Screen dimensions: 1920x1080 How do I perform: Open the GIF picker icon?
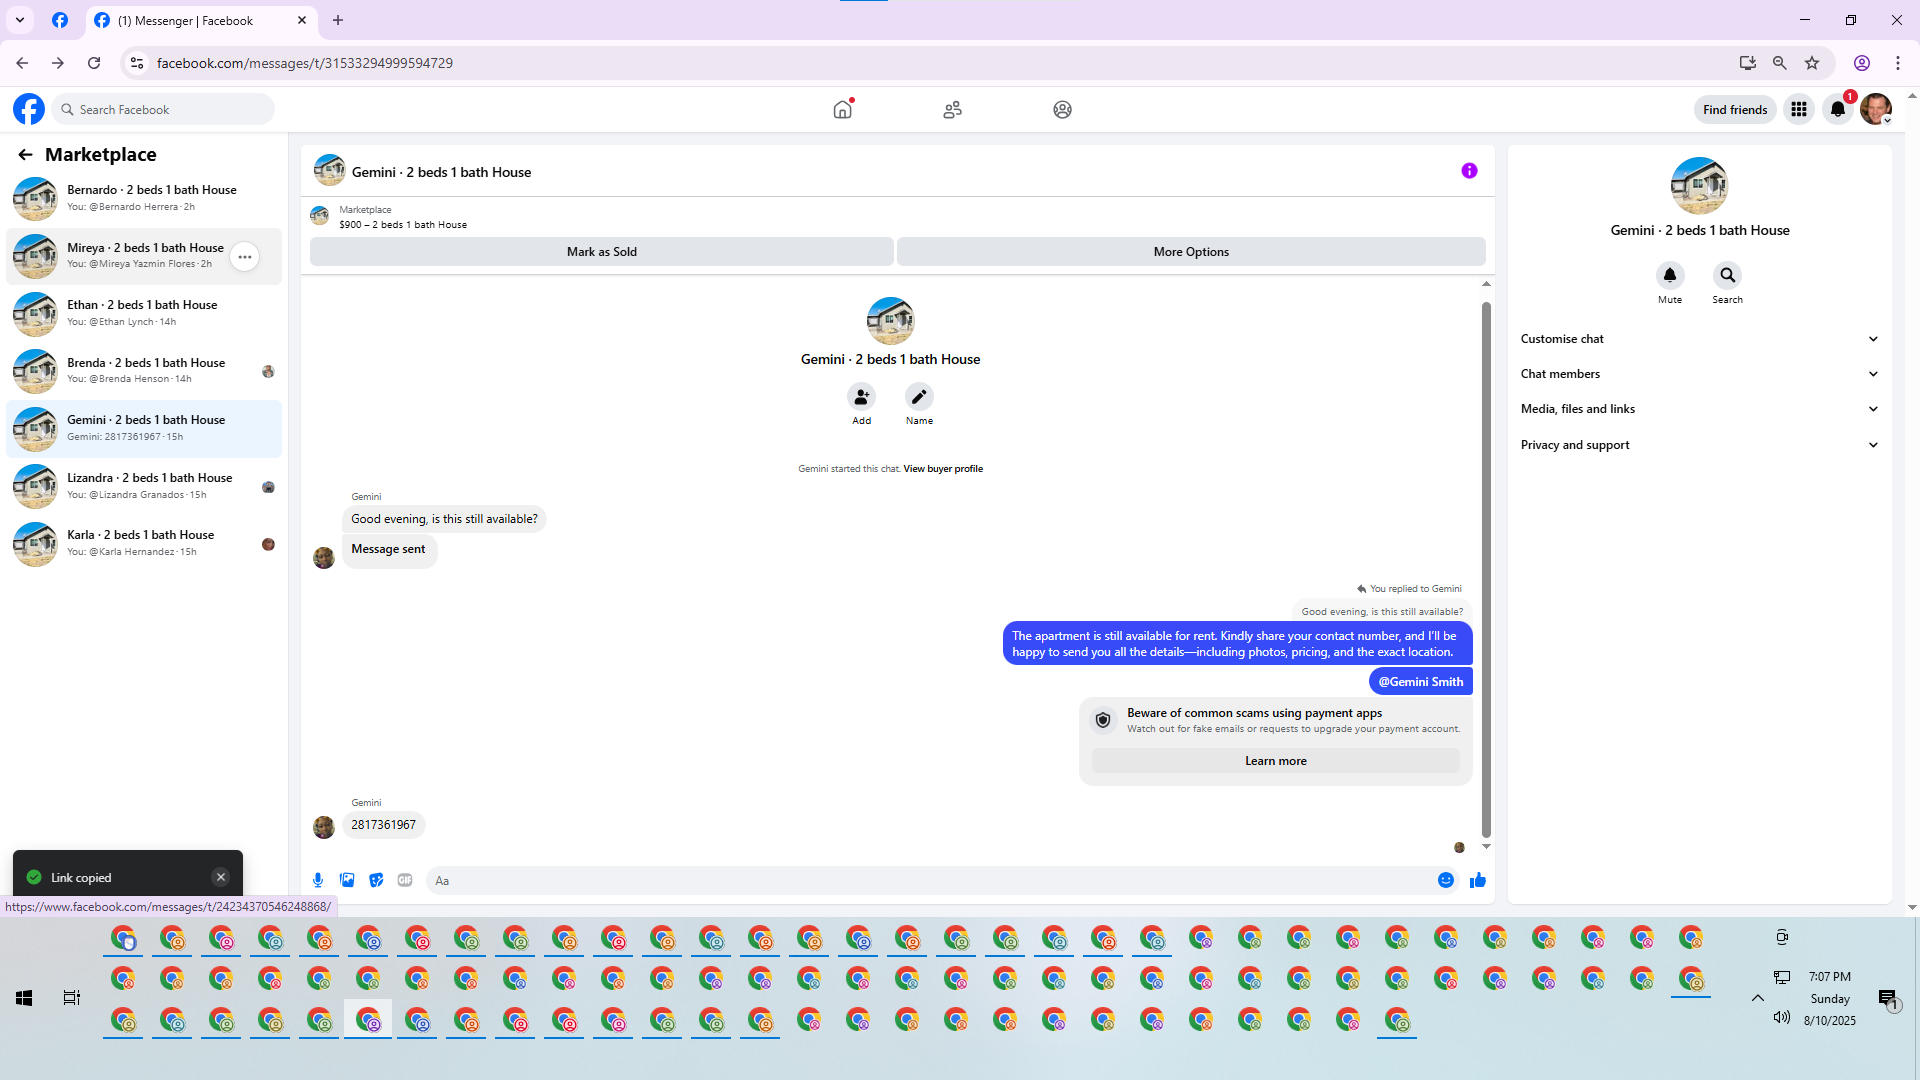coord(405,880)
